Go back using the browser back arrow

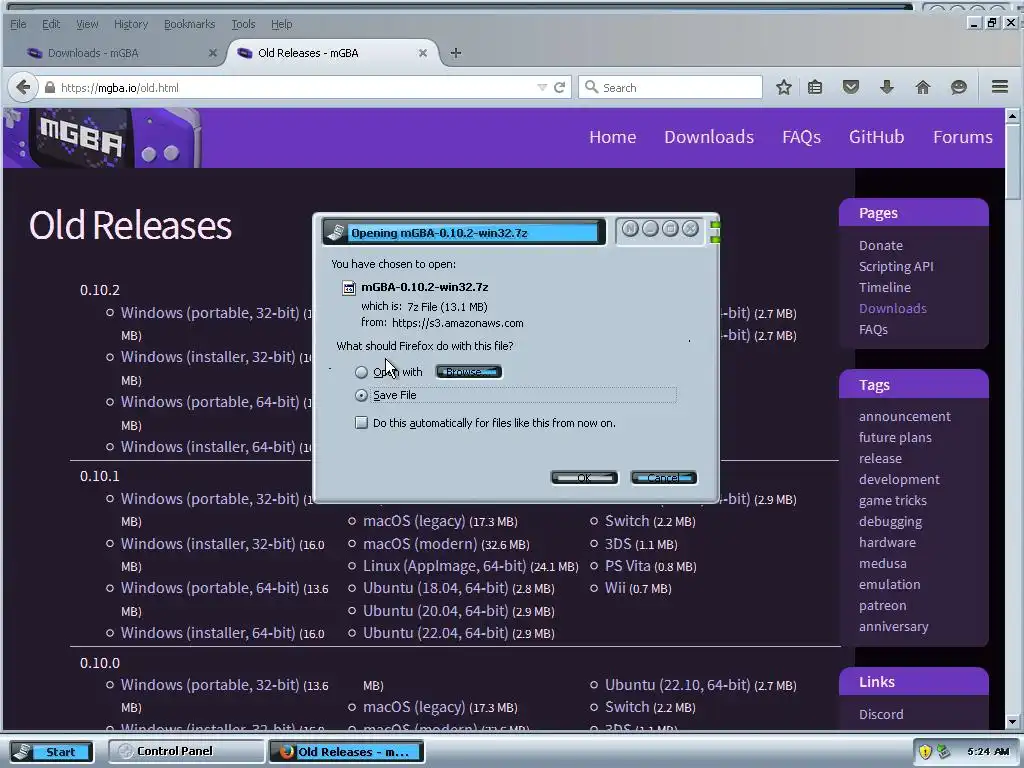click(x=24, y=88)
